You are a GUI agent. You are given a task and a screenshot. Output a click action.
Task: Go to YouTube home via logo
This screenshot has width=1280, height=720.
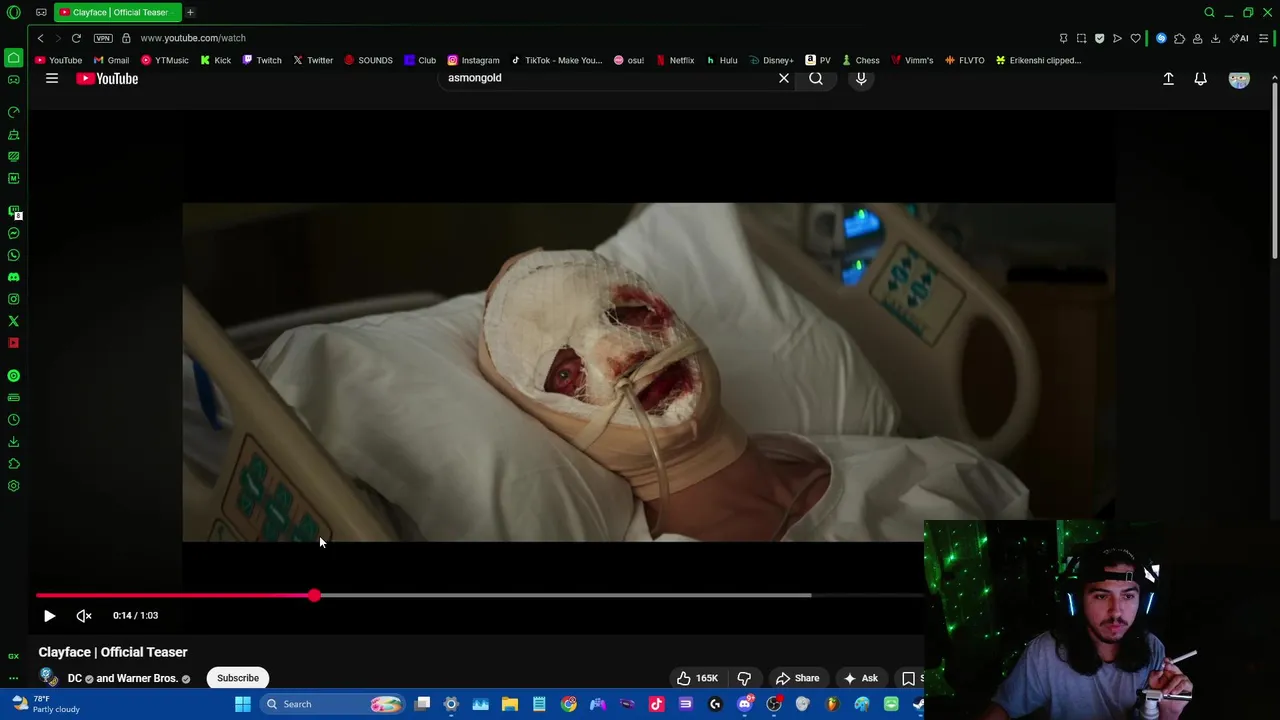[x=107, y=78]
